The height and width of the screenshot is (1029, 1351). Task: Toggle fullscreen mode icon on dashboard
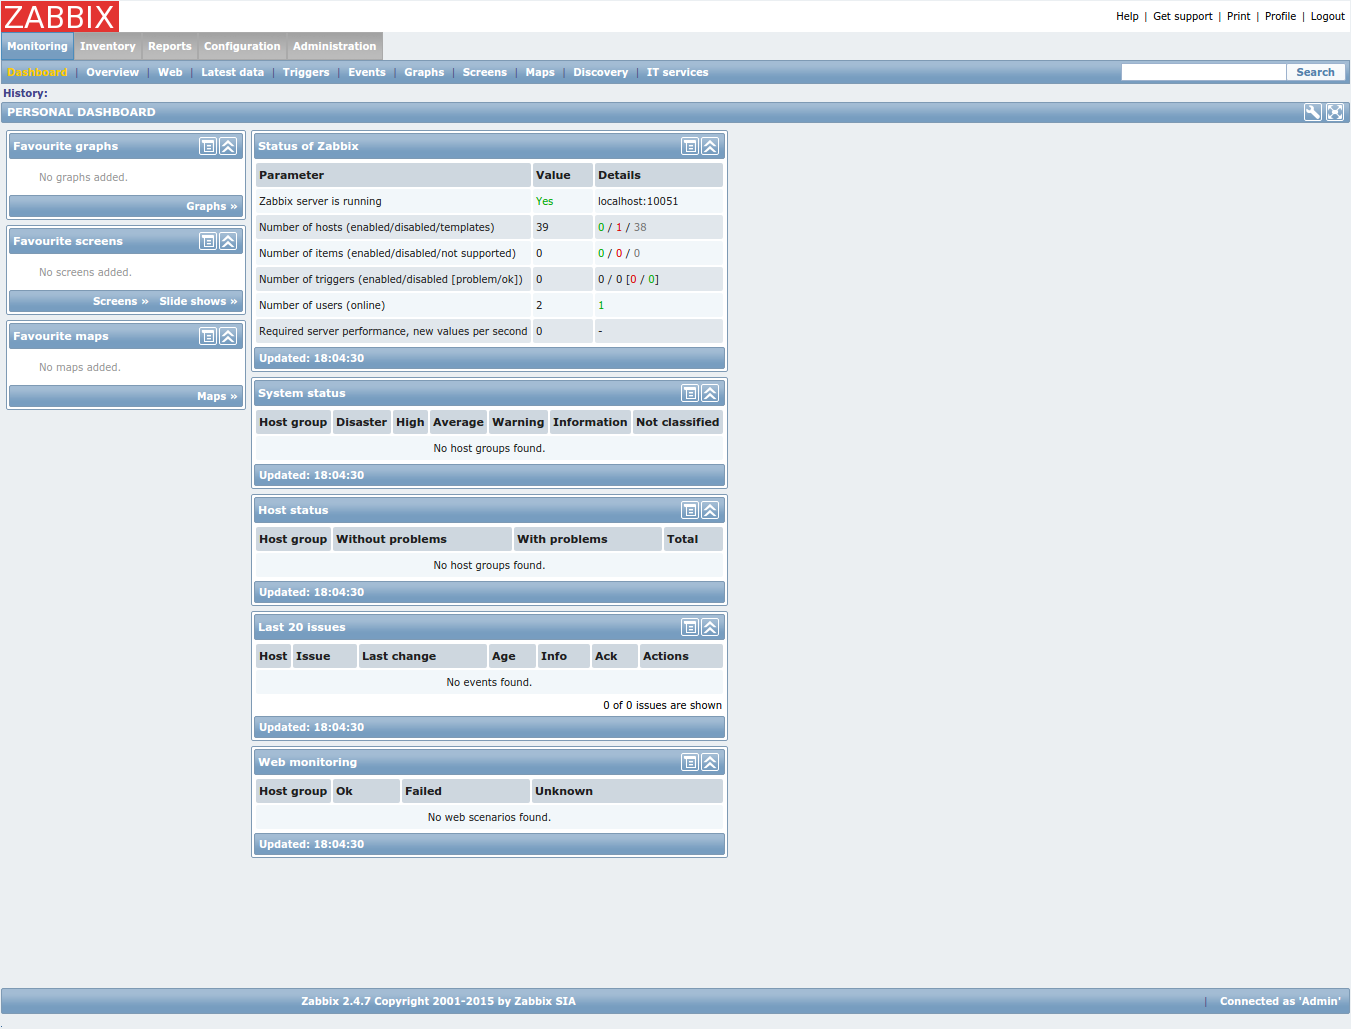point(1335,112)
